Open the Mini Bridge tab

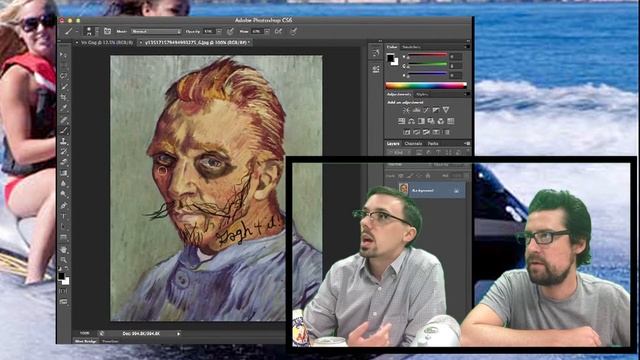tap(86, 341)
